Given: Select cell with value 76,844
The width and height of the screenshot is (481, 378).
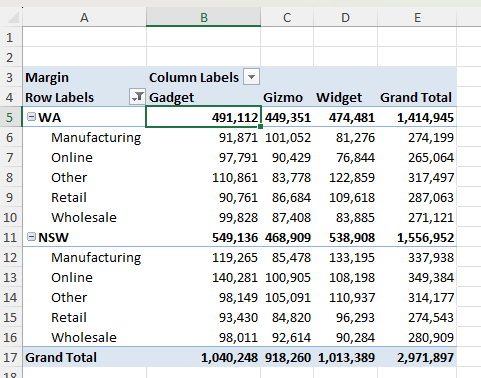Looking at the screenshot, I should point(345,157).
